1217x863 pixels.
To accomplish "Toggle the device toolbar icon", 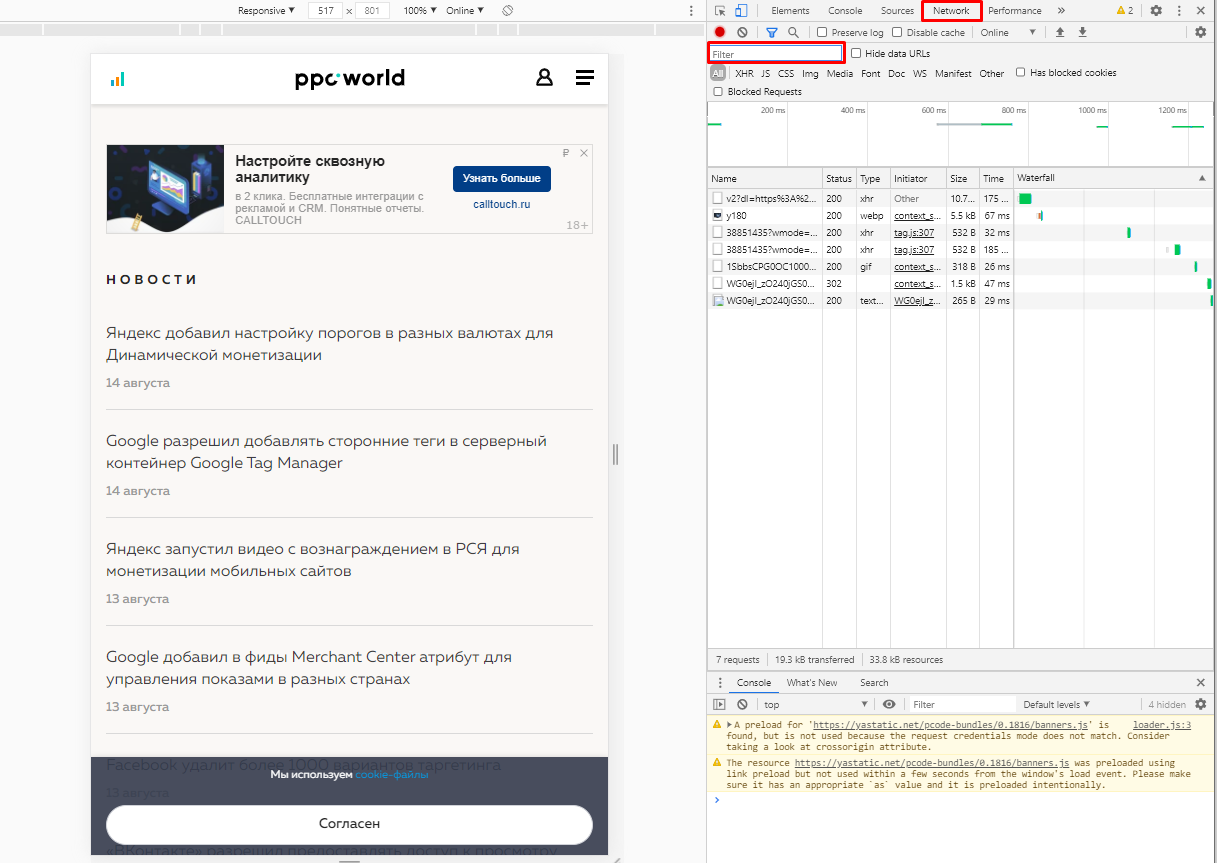I will 741,11.
